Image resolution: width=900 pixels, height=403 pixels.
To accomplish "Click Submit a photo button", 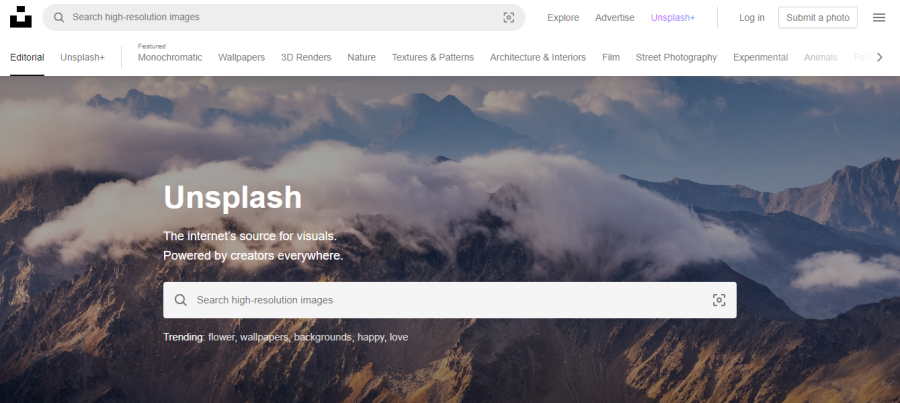I will pos(818,18).
